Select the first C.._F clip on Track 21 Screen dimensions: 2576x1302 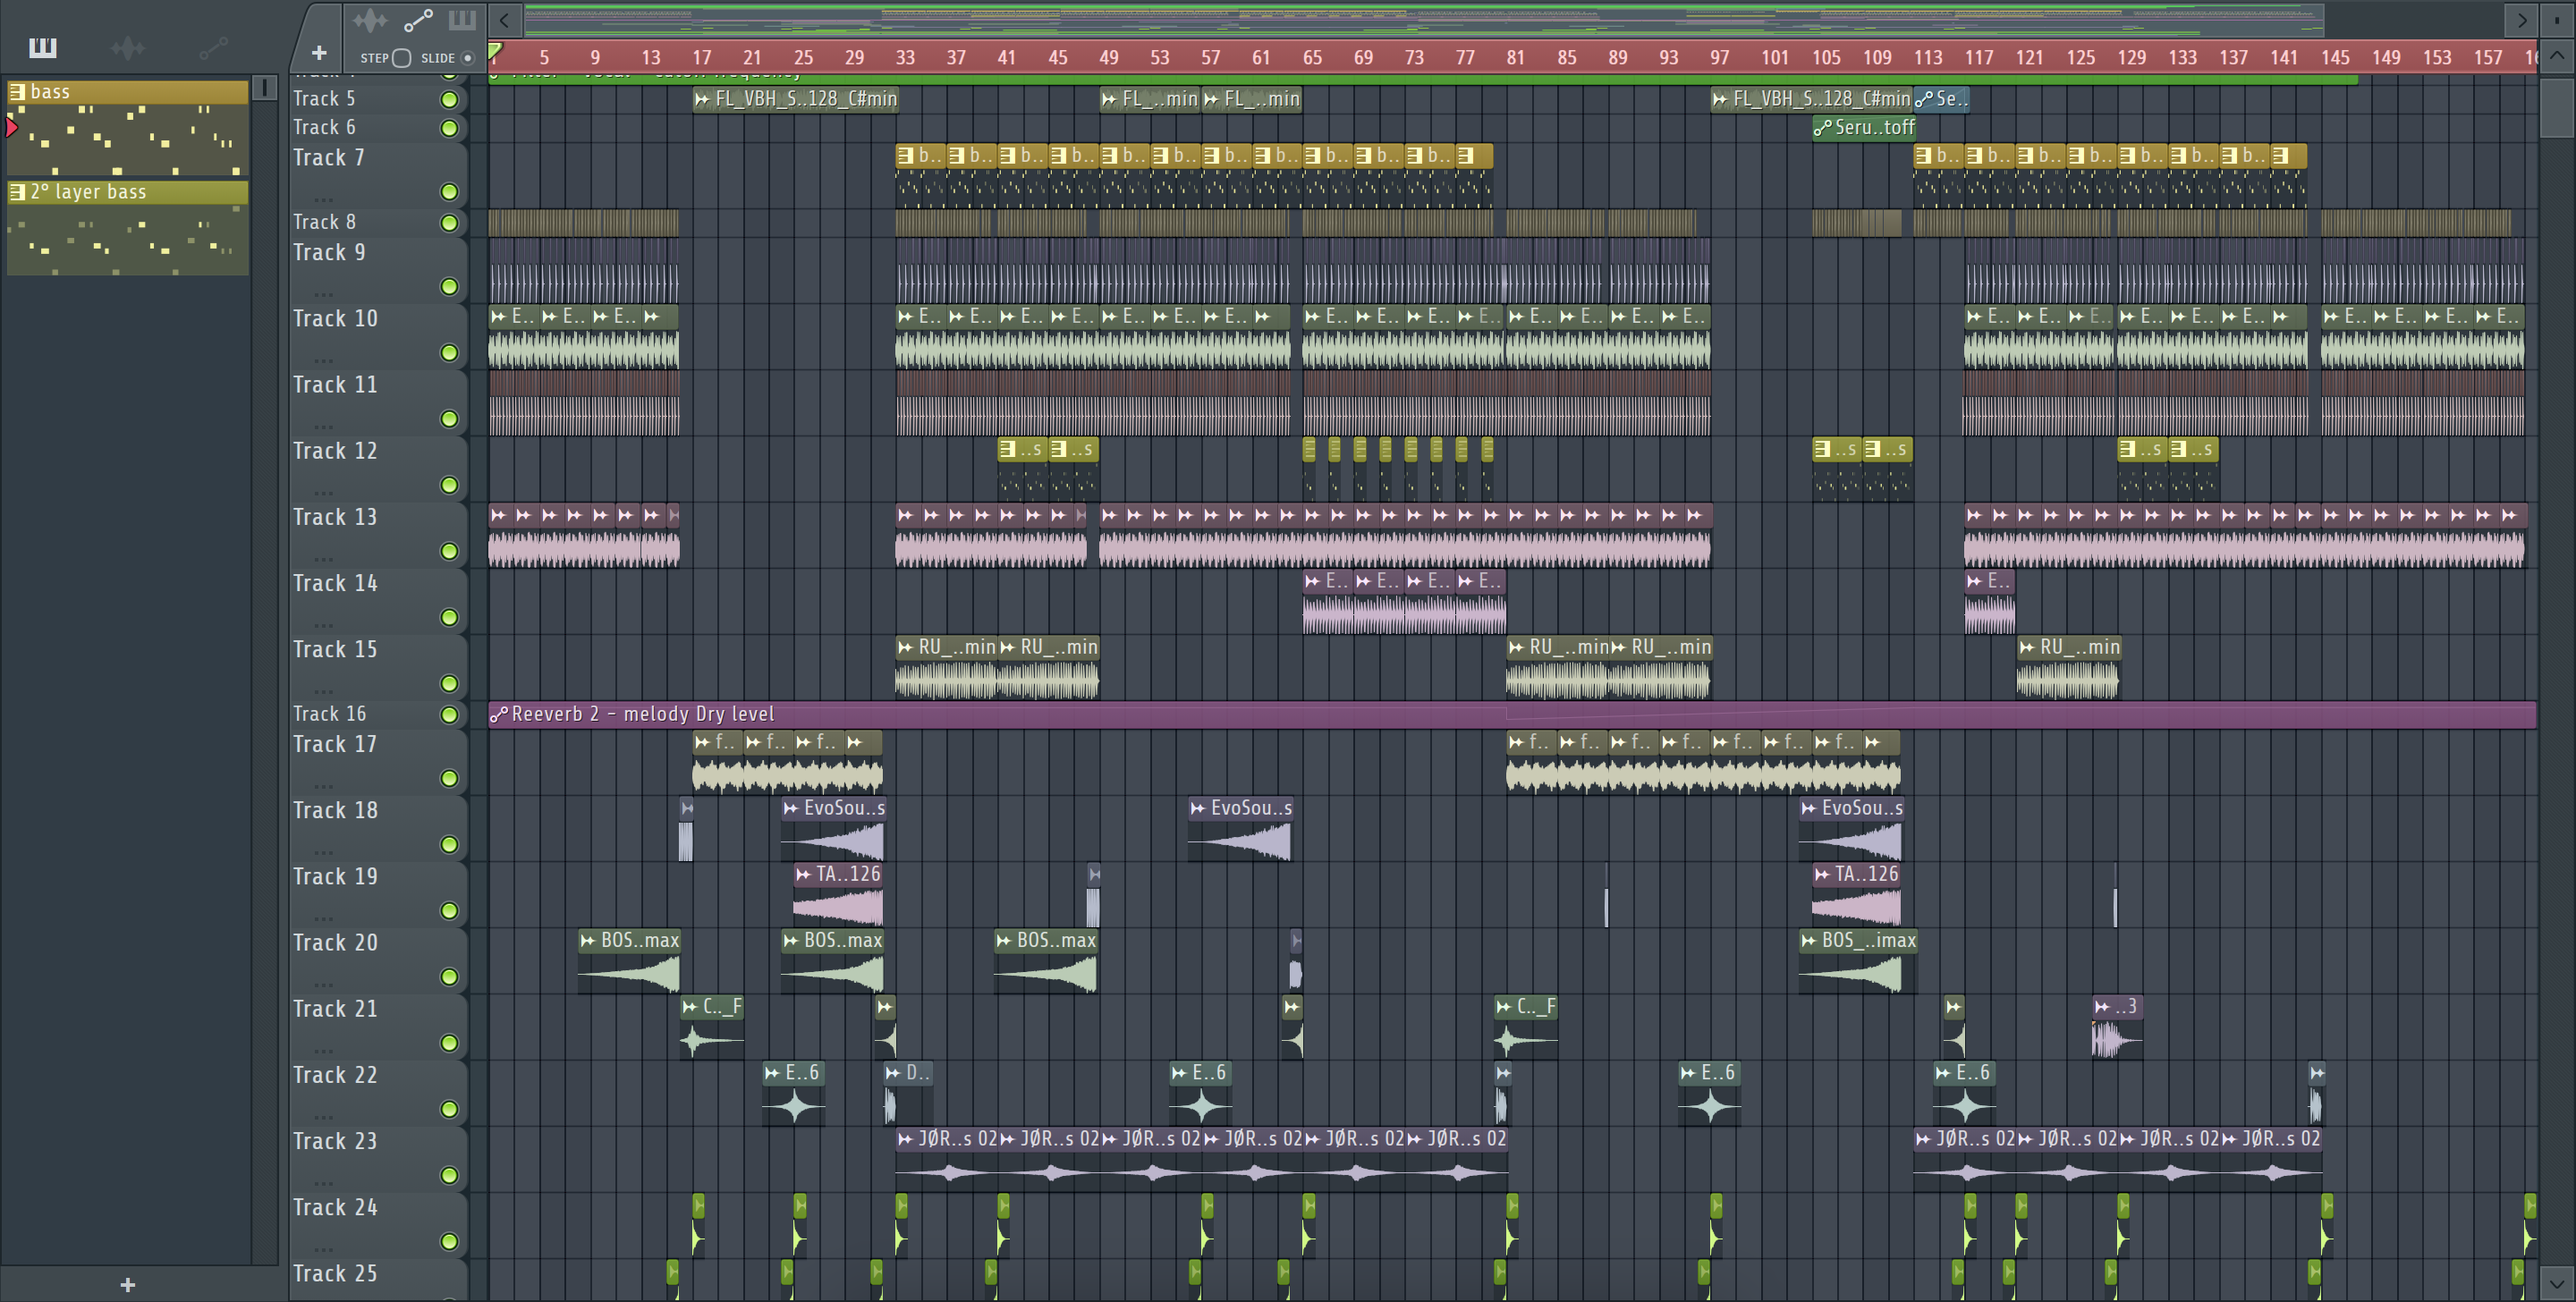click(x=712, y=1027)
